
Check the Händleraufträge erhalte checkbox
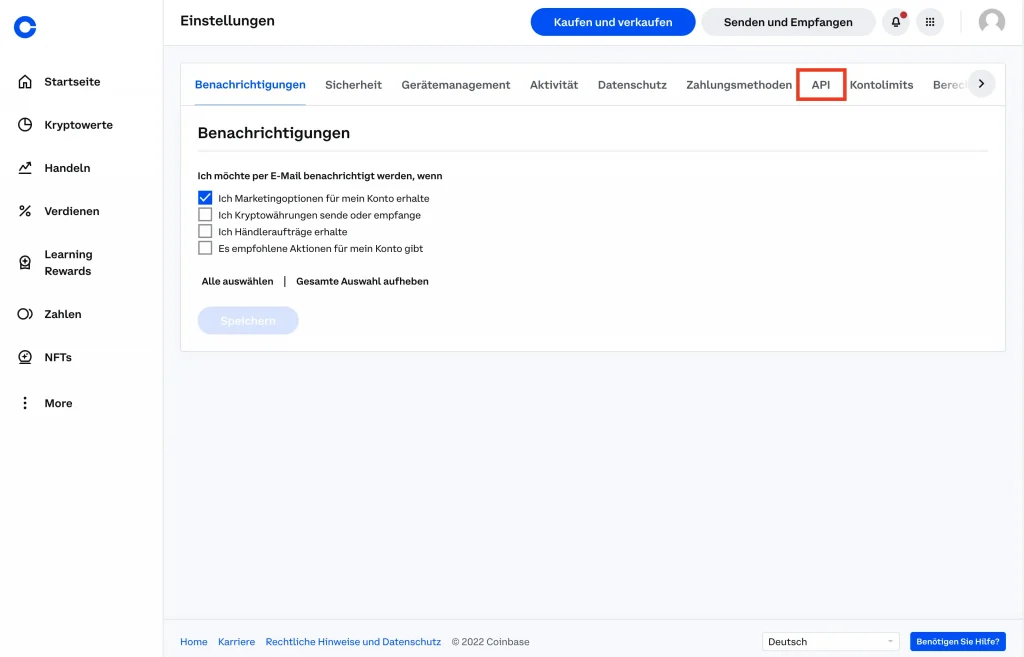[205, 231]
